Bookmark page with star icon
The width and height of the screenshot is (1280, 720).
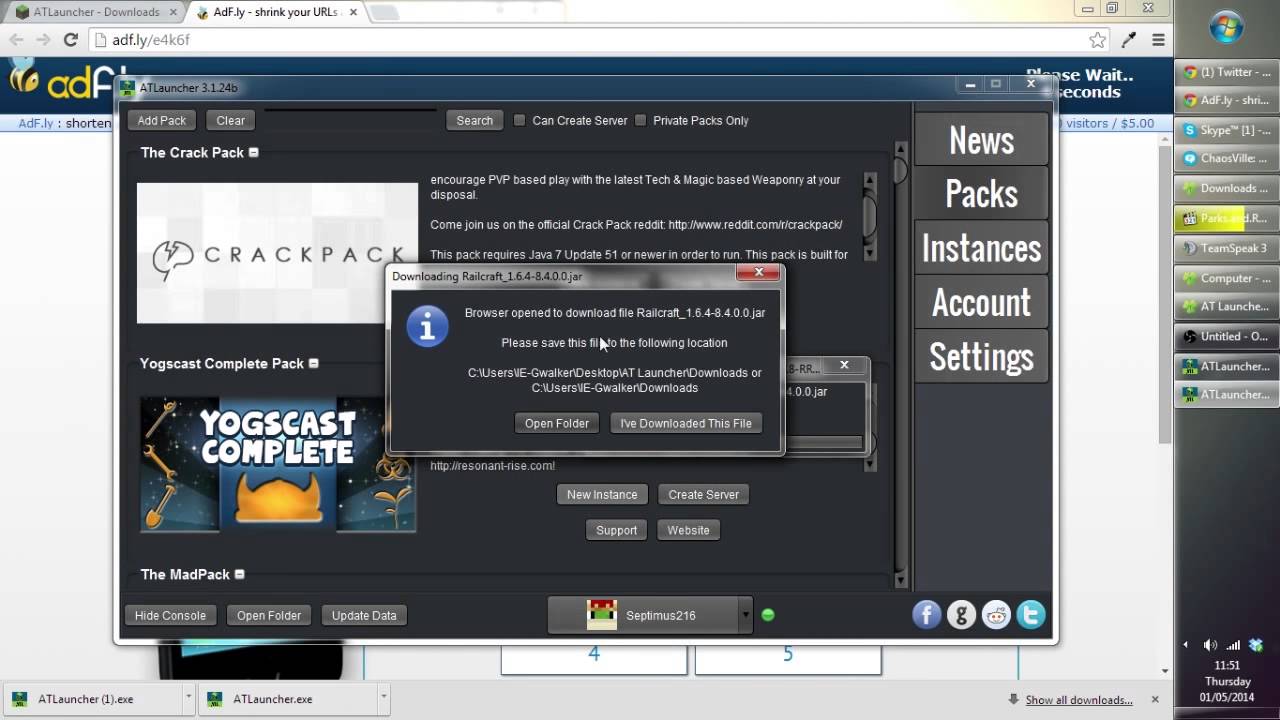[1097, 40]
